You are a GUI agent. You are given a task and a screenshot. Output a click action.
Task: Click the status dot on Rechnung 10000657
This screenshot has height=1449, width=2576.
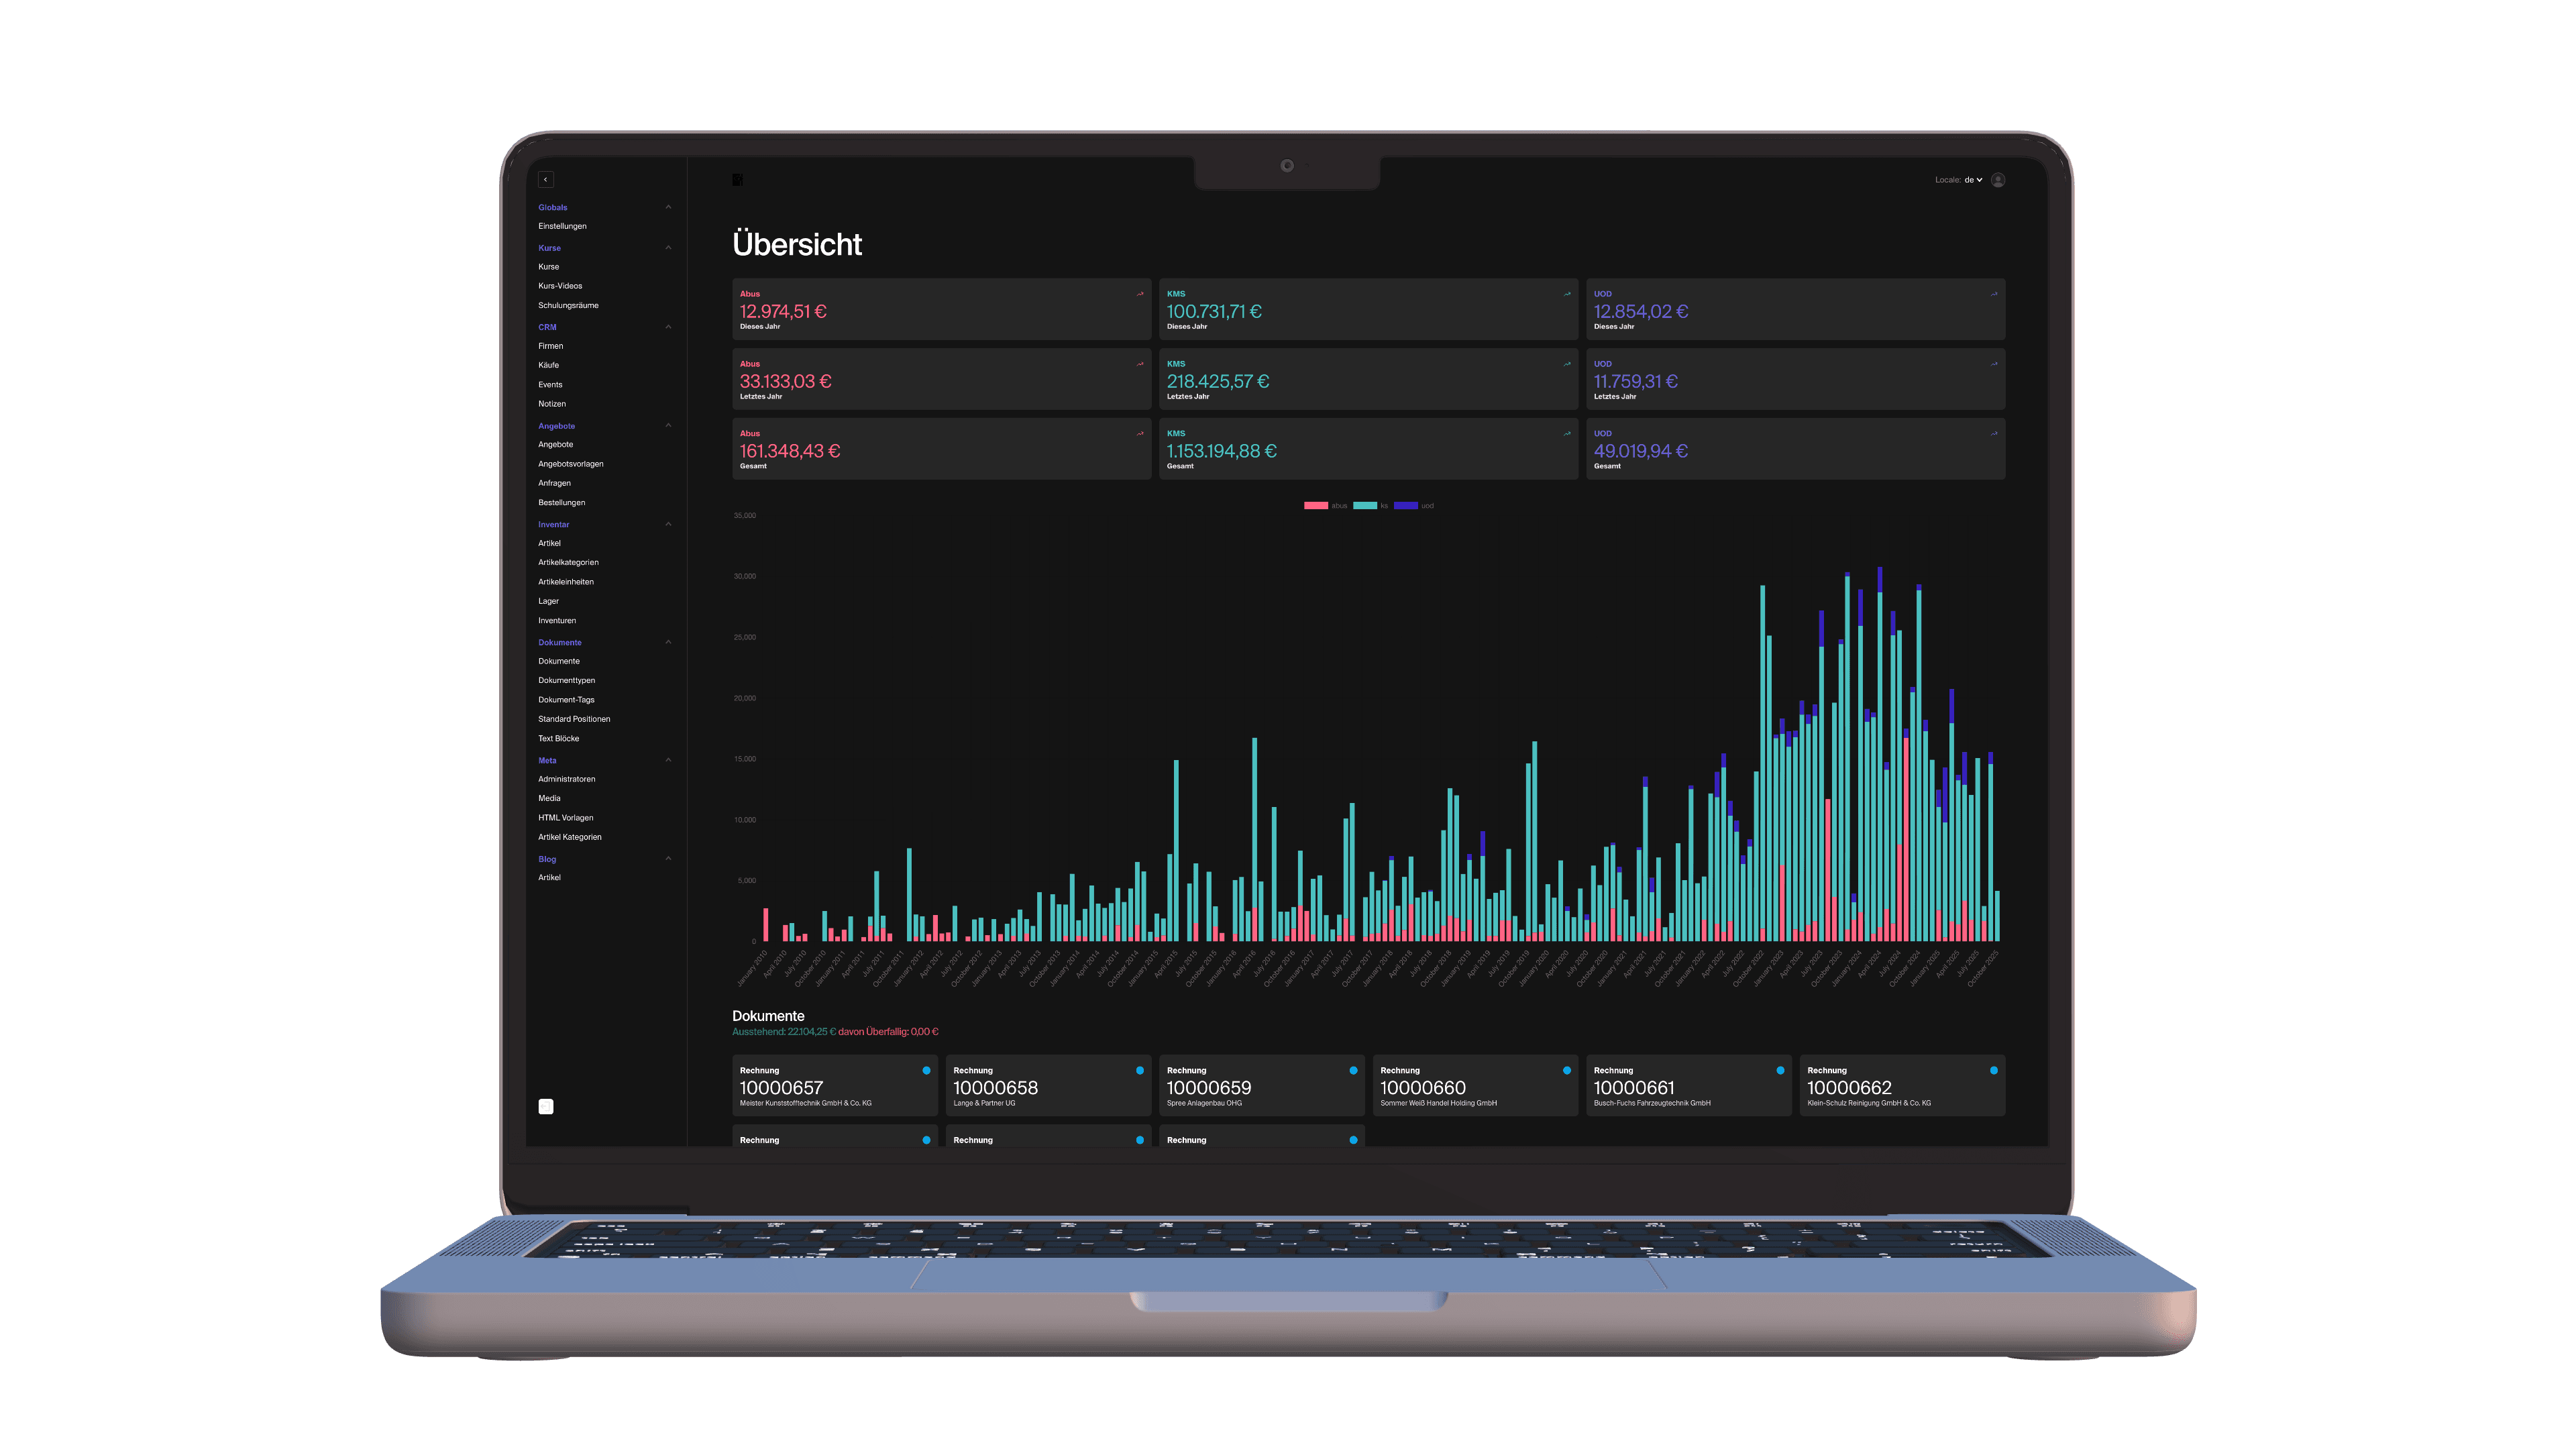tap(927, 1071)
